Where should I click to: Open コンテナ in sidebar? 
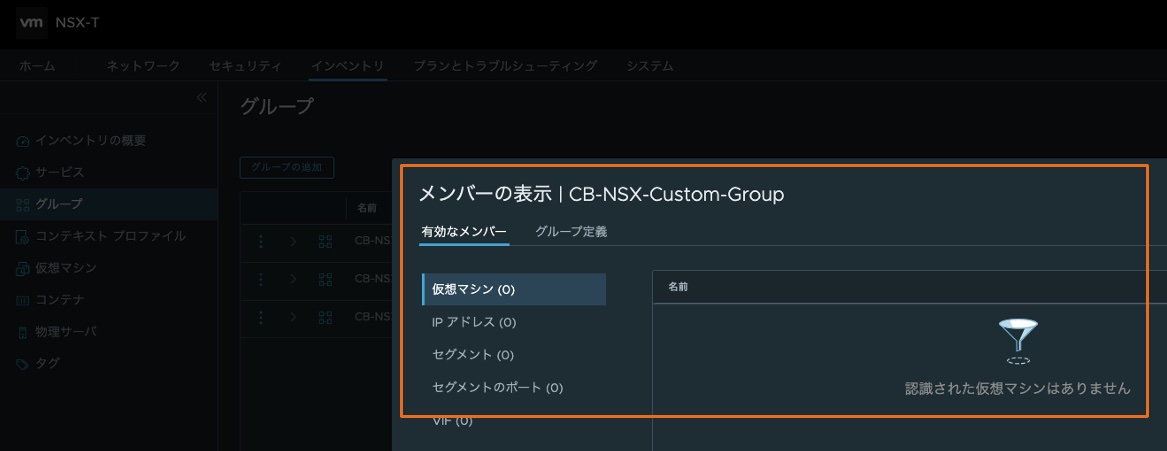(60, 301)
